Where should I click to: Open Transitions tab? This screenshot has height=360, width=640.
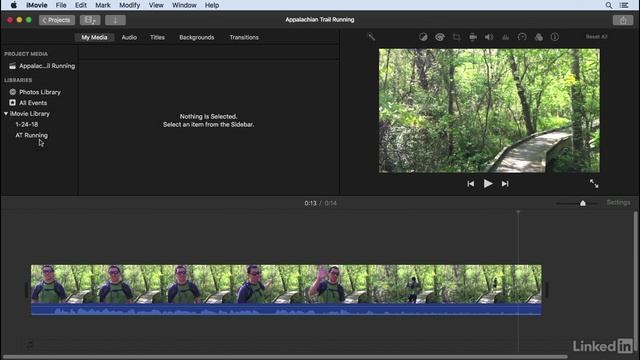point(244,37)
